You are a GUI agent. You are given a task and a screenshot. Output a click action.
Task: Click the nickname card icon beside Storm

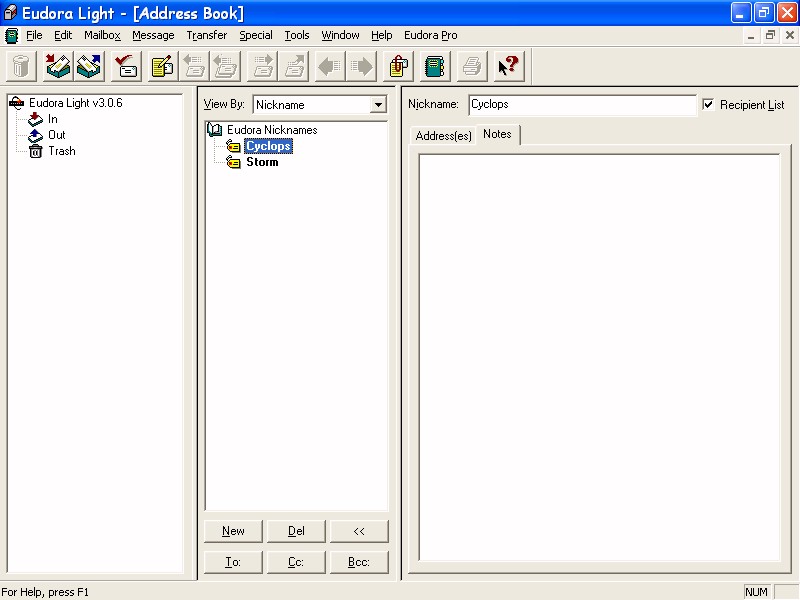click(233, 162)
